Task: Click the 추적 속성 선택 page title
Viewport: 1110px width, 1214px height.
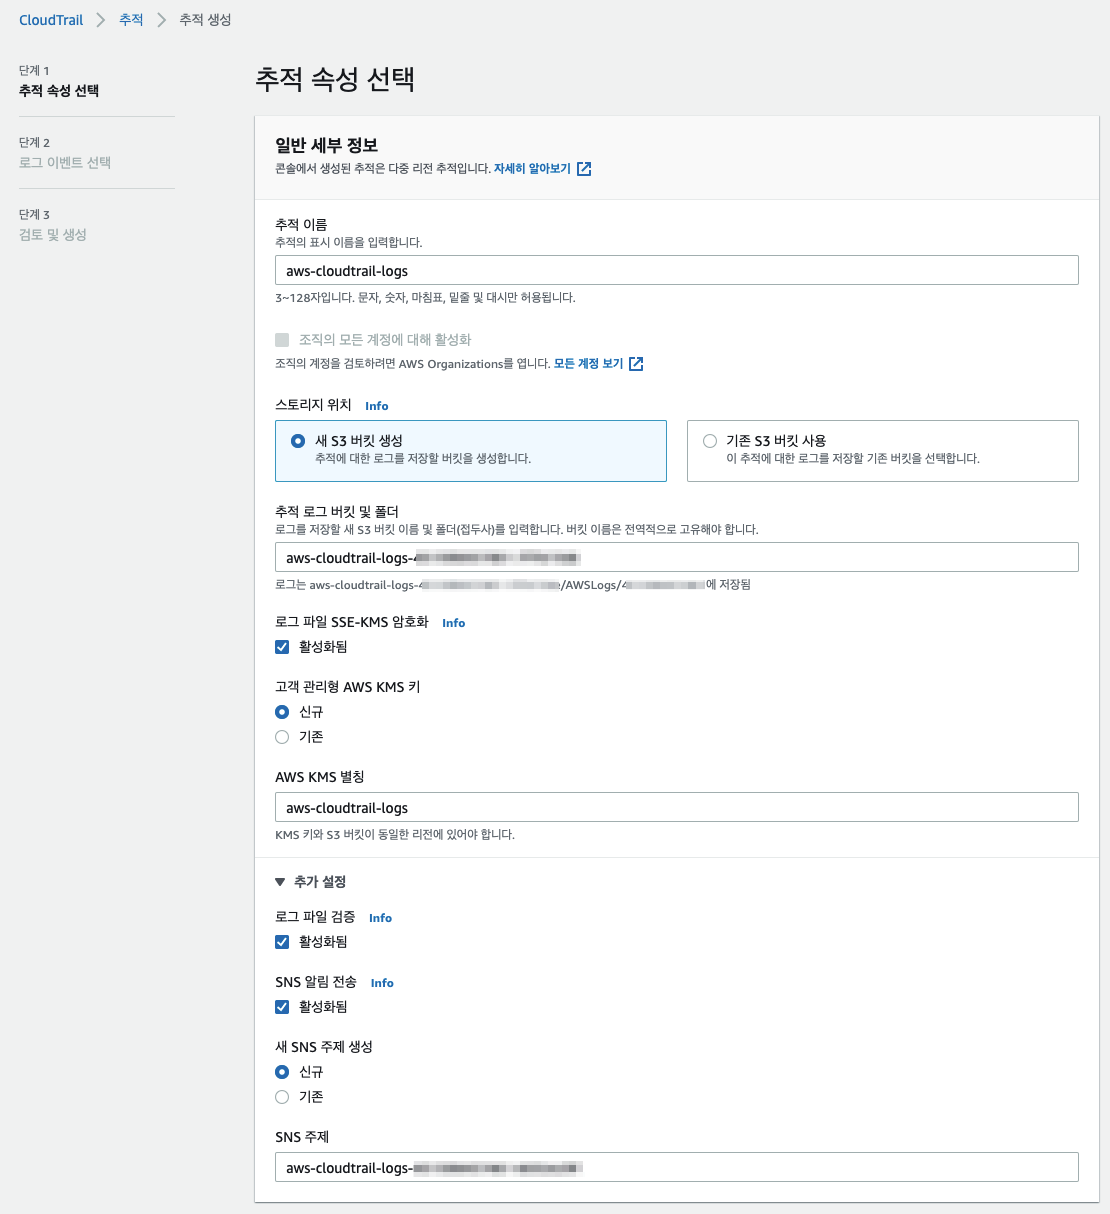Action: [335, 79]
